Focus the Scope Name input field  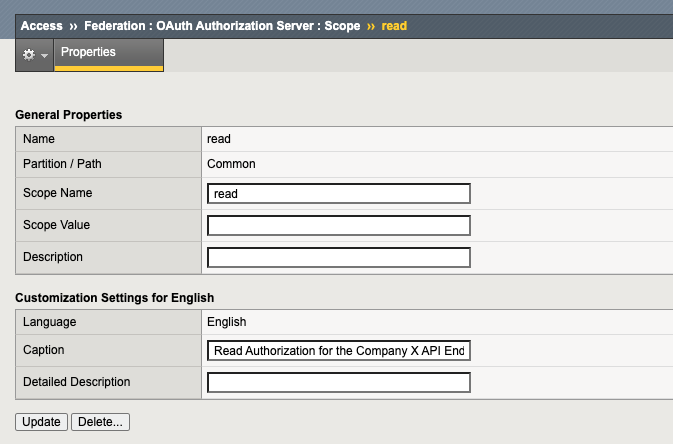[x=338, y=194]
